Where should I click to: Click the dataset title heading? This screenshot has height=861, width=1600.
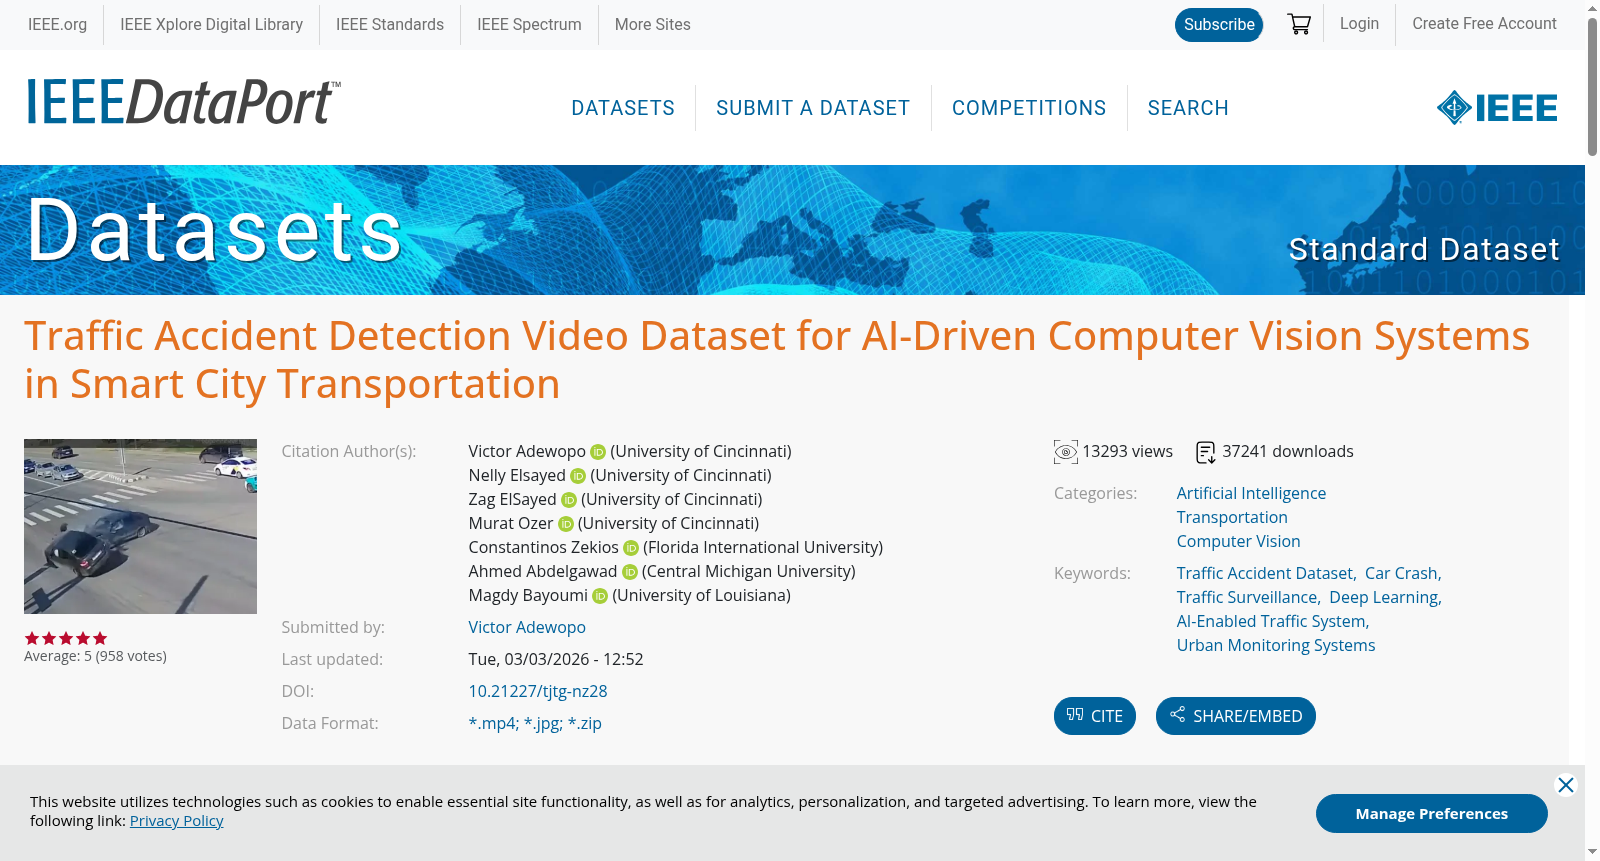(x=777, y=360)
